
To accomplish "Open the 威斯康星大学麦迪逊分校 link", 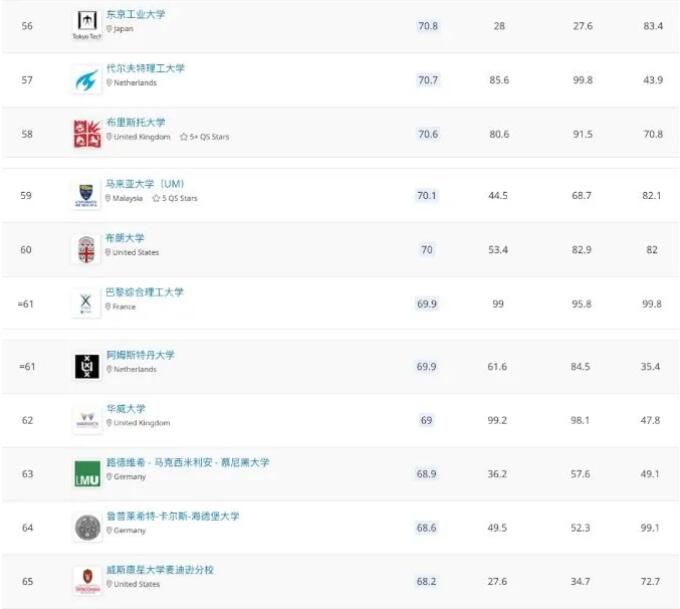I will (160, 570).
